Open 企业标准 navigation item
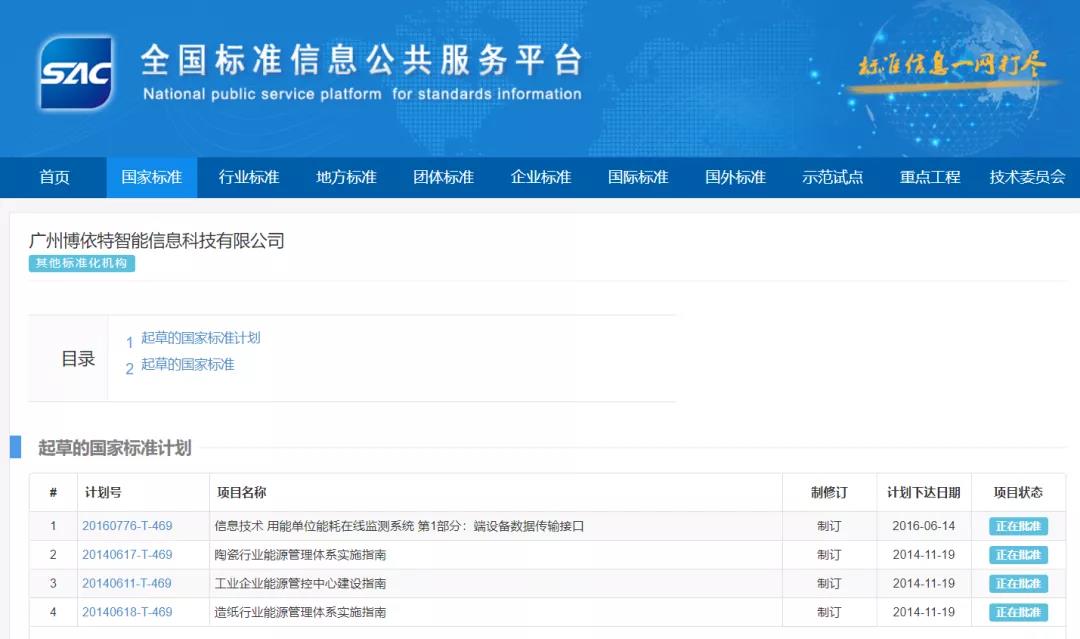This screenshot has width=1080, height=639. pyautogui.click(x=541, y=177)
